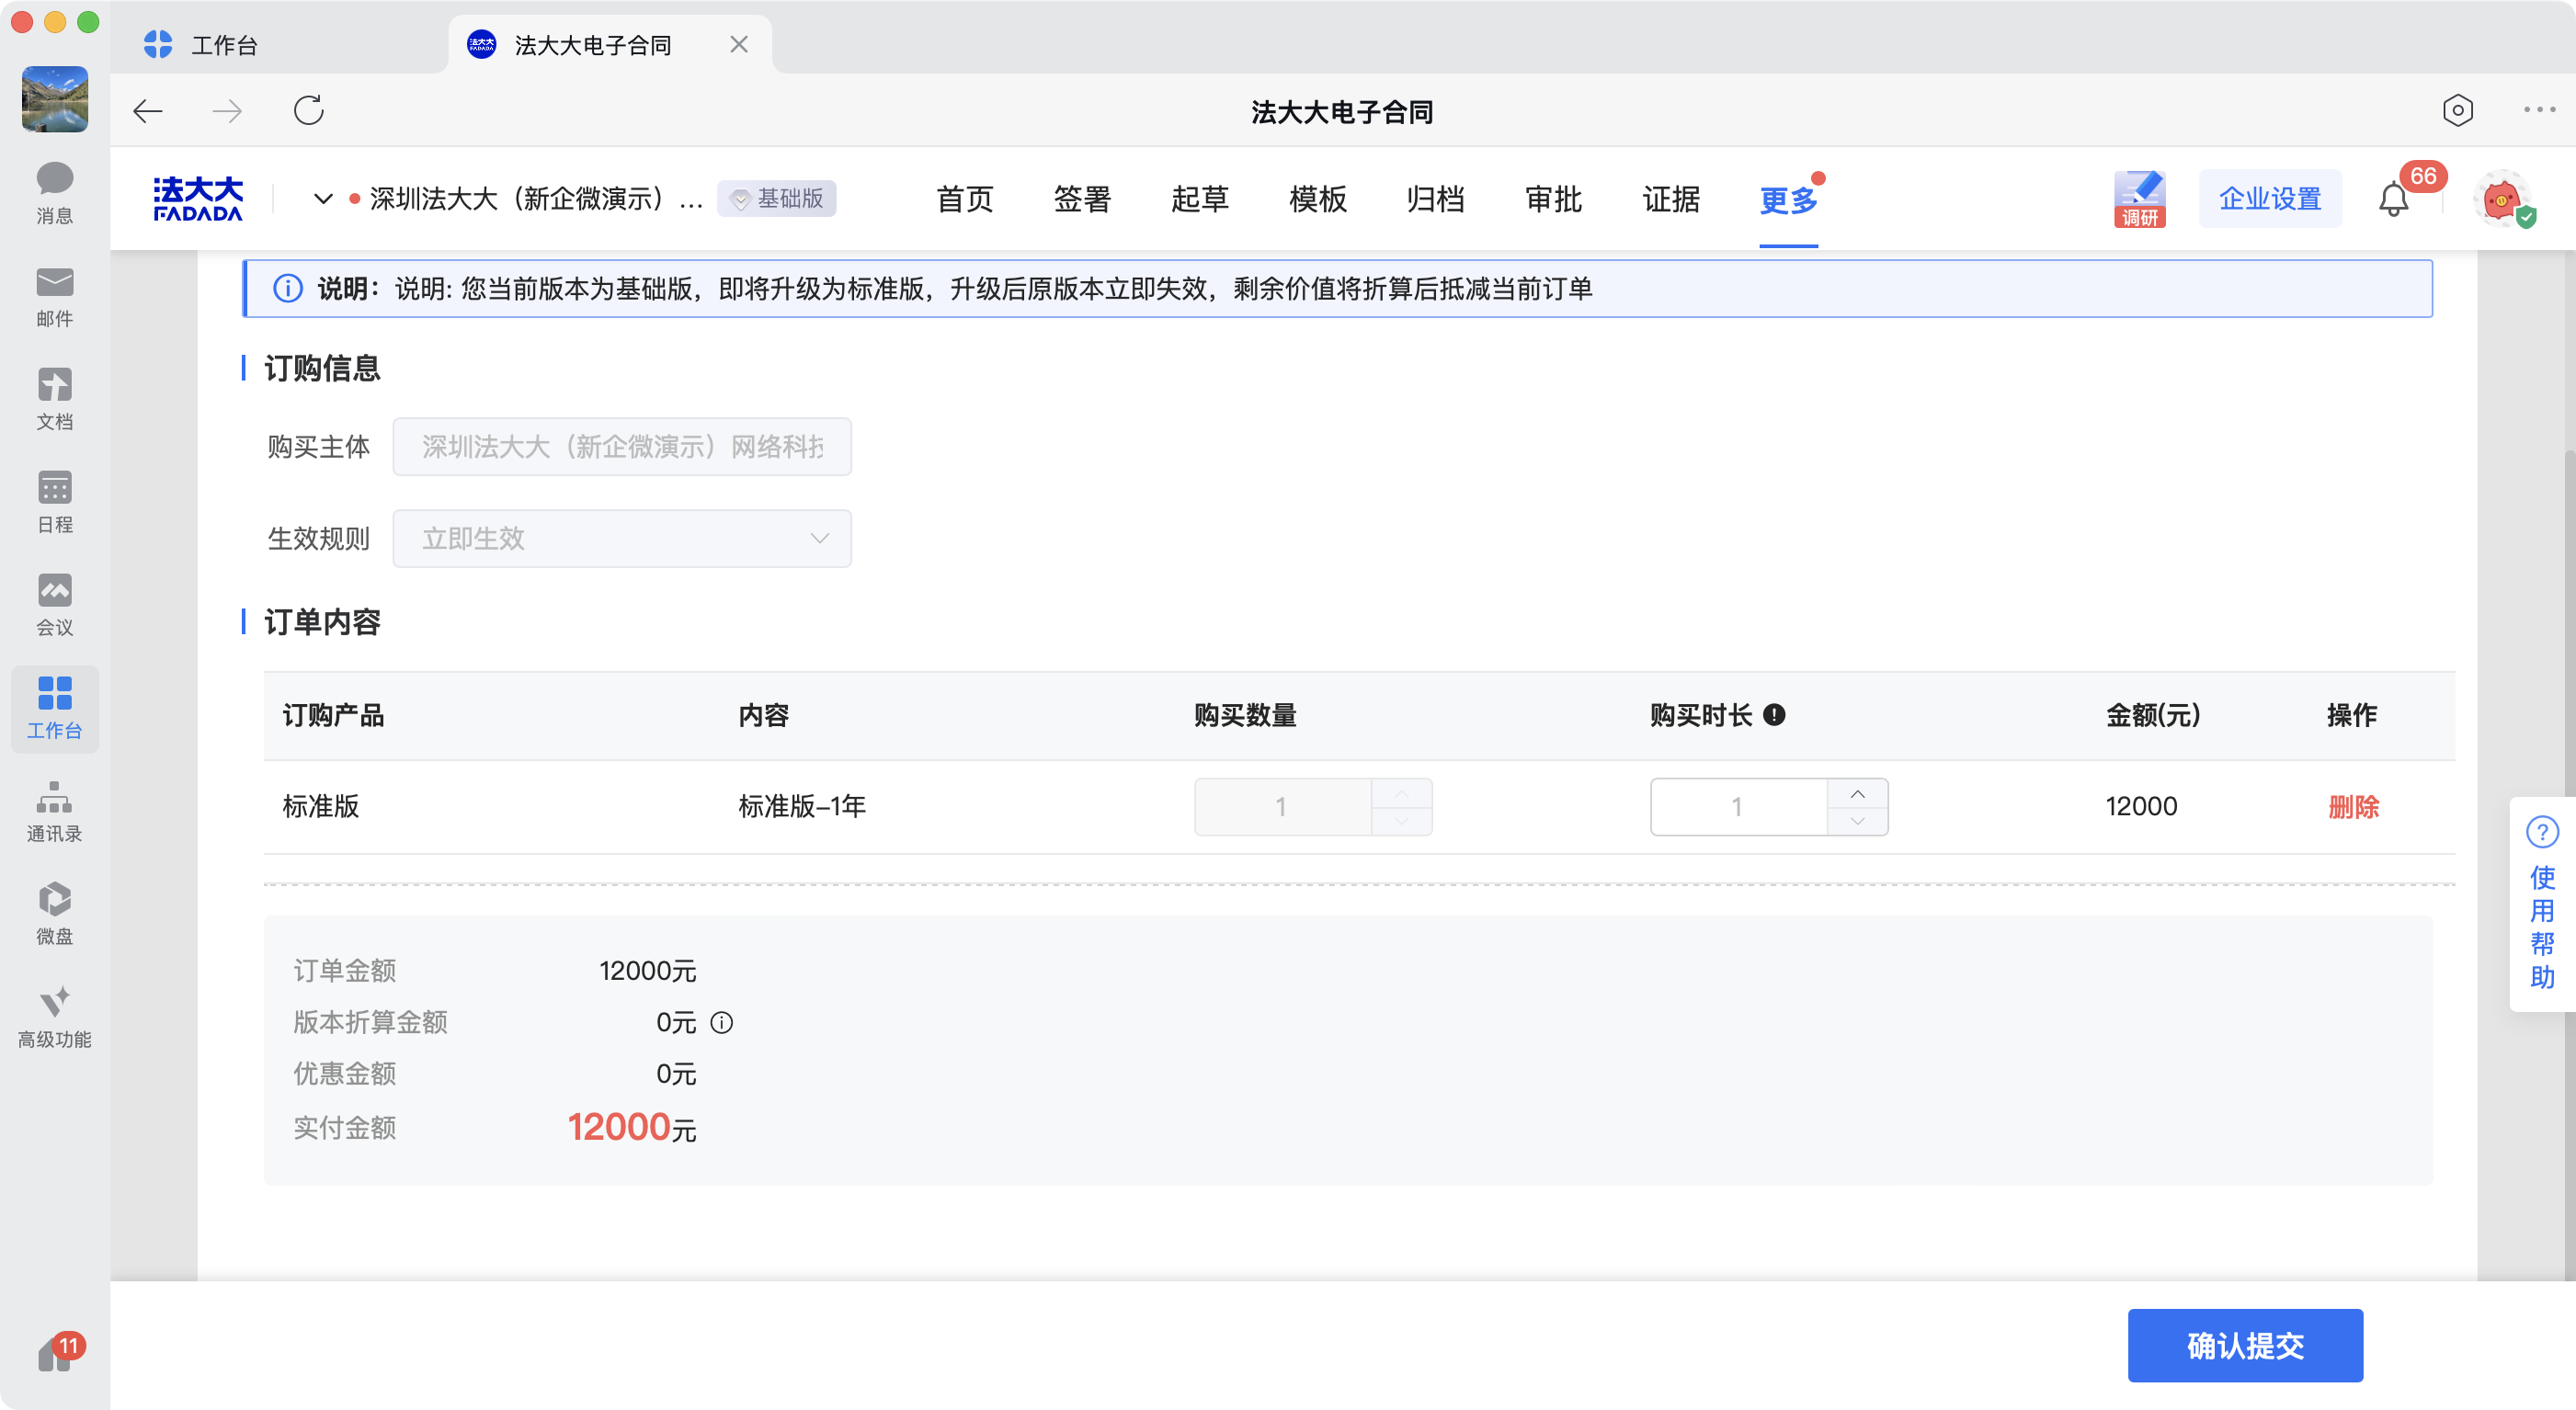Click the 购买时长 exclamation info icon
This screenshot has height=1410, width=2576.
point(1774,715)
